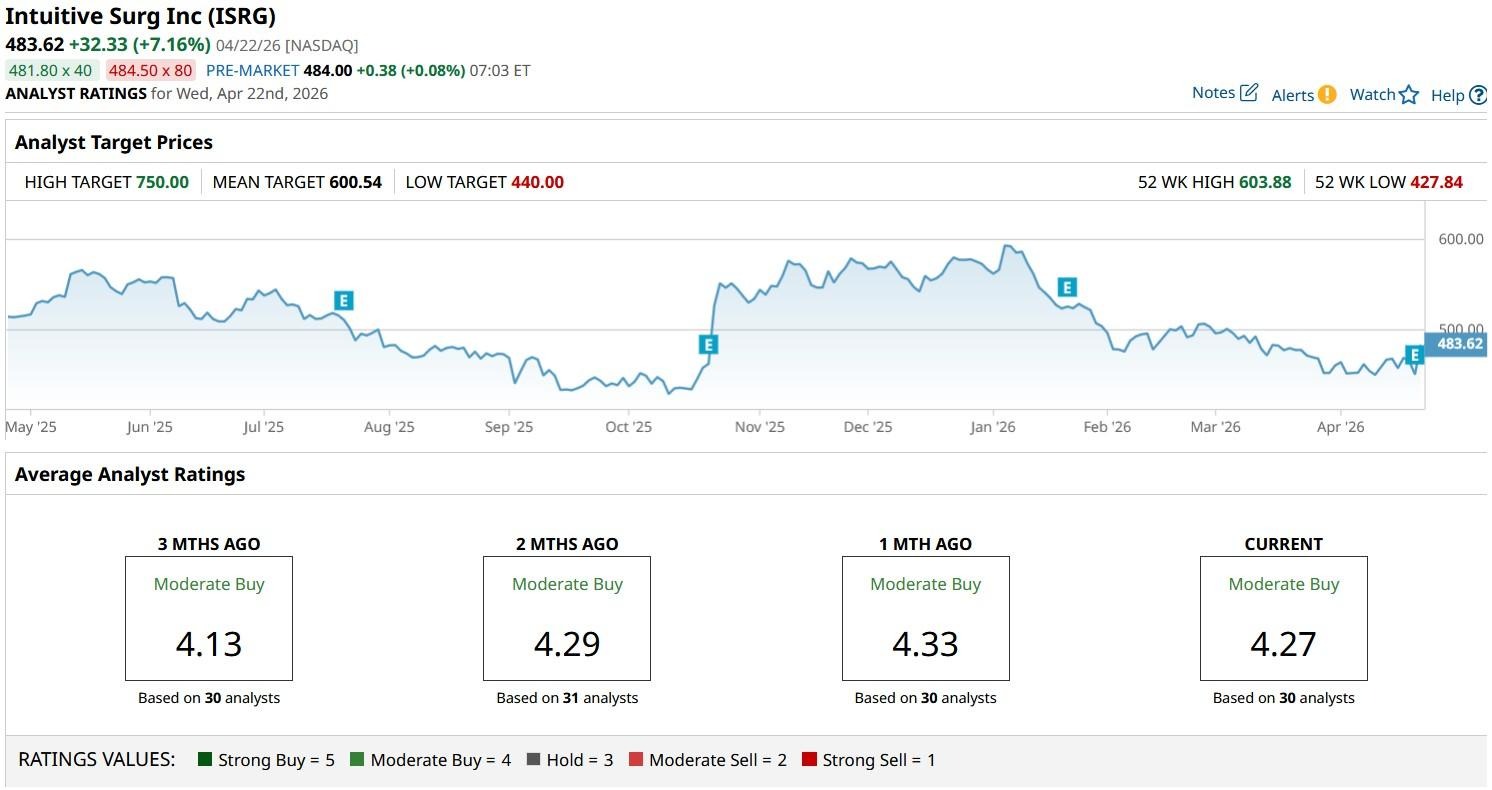This screenshot has height=790, width=1492.
Task: Click the Moderate Sell light red swatch
Action: point(636,760)
